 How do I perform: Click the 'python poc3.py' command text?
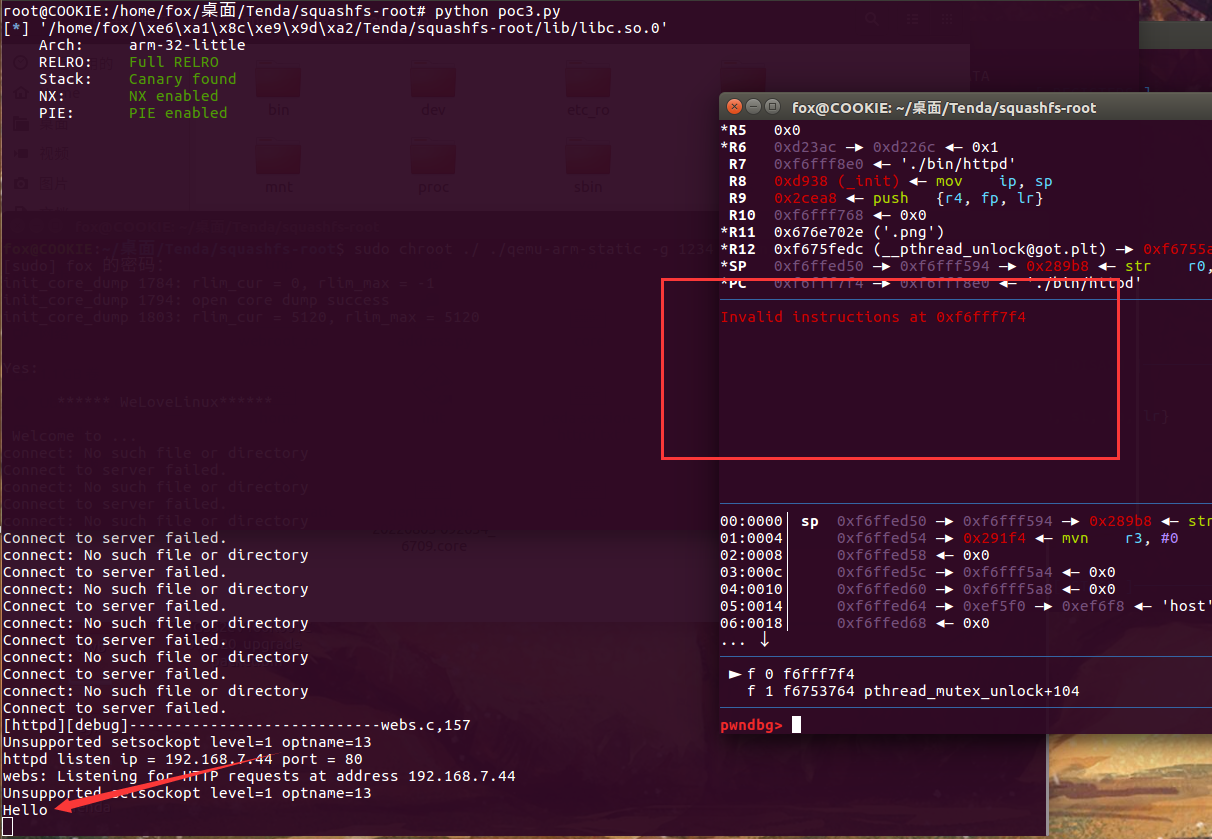coord(497,11)
